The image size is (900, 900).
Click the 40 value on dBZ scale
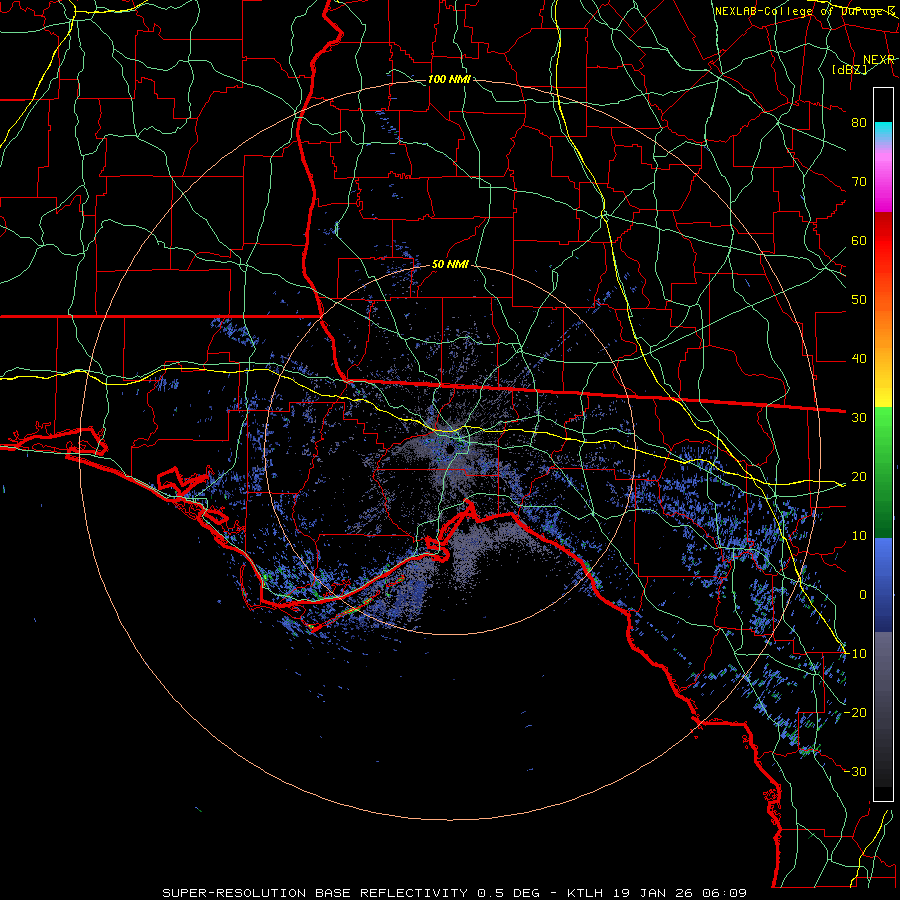click(859, 359)
